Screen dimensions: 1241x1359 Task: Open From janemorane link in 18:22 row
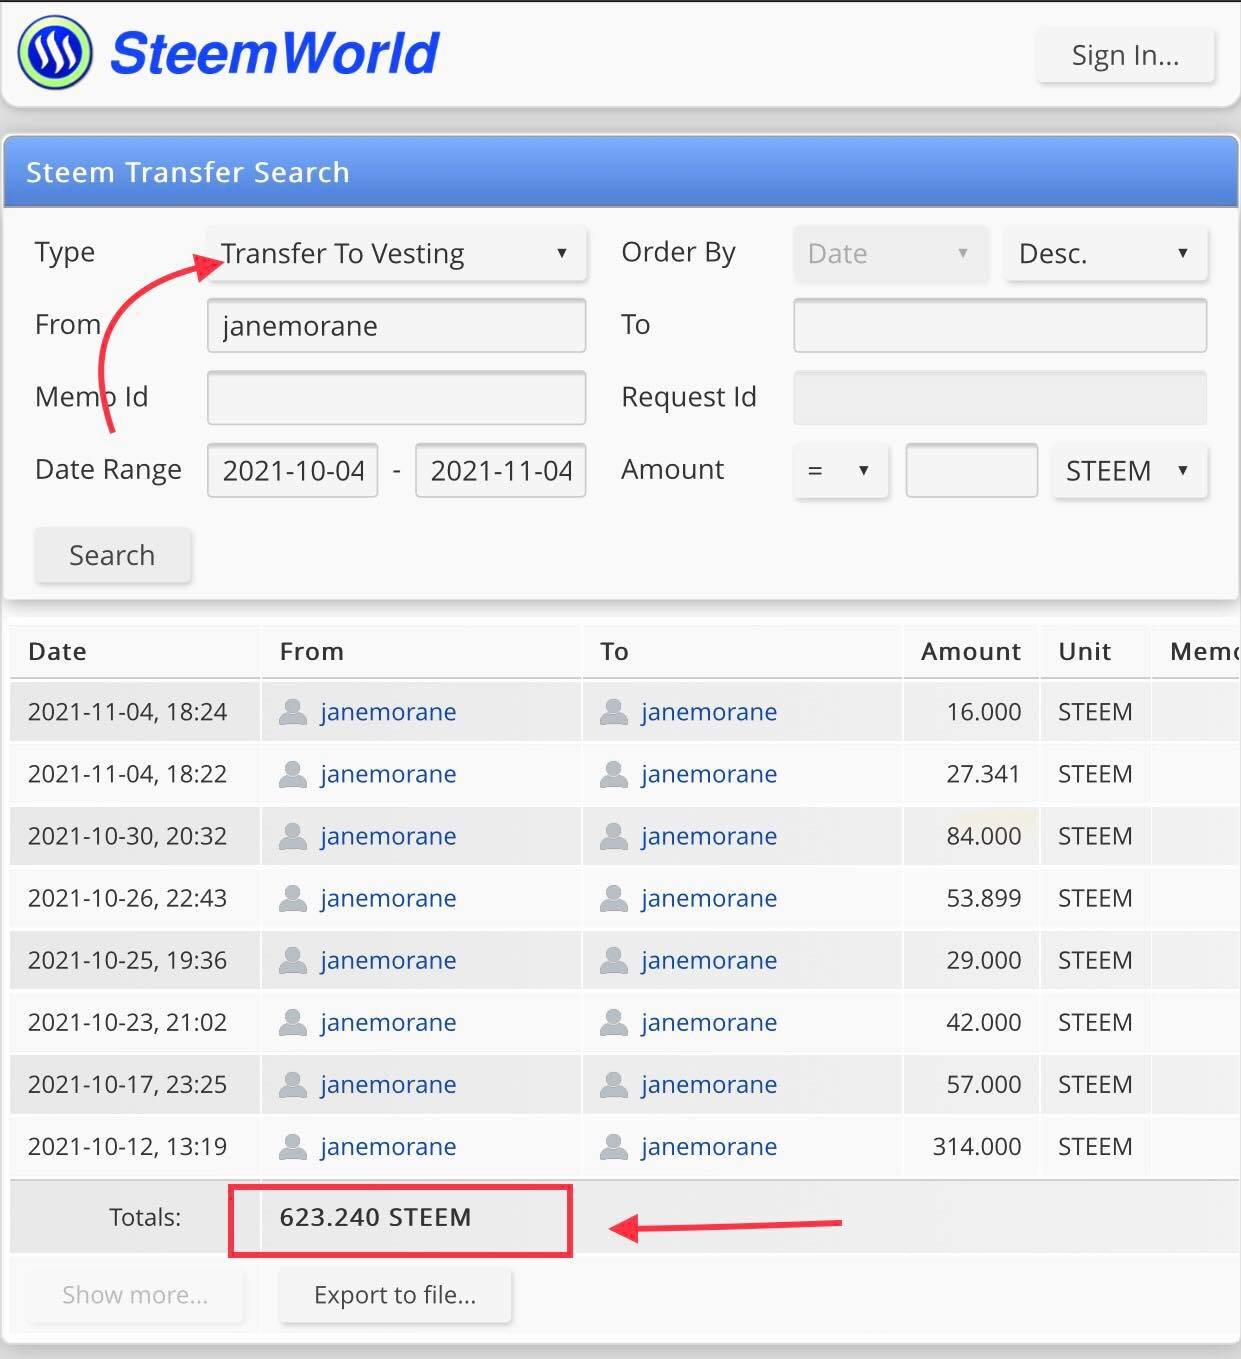(x=388, y=774)
